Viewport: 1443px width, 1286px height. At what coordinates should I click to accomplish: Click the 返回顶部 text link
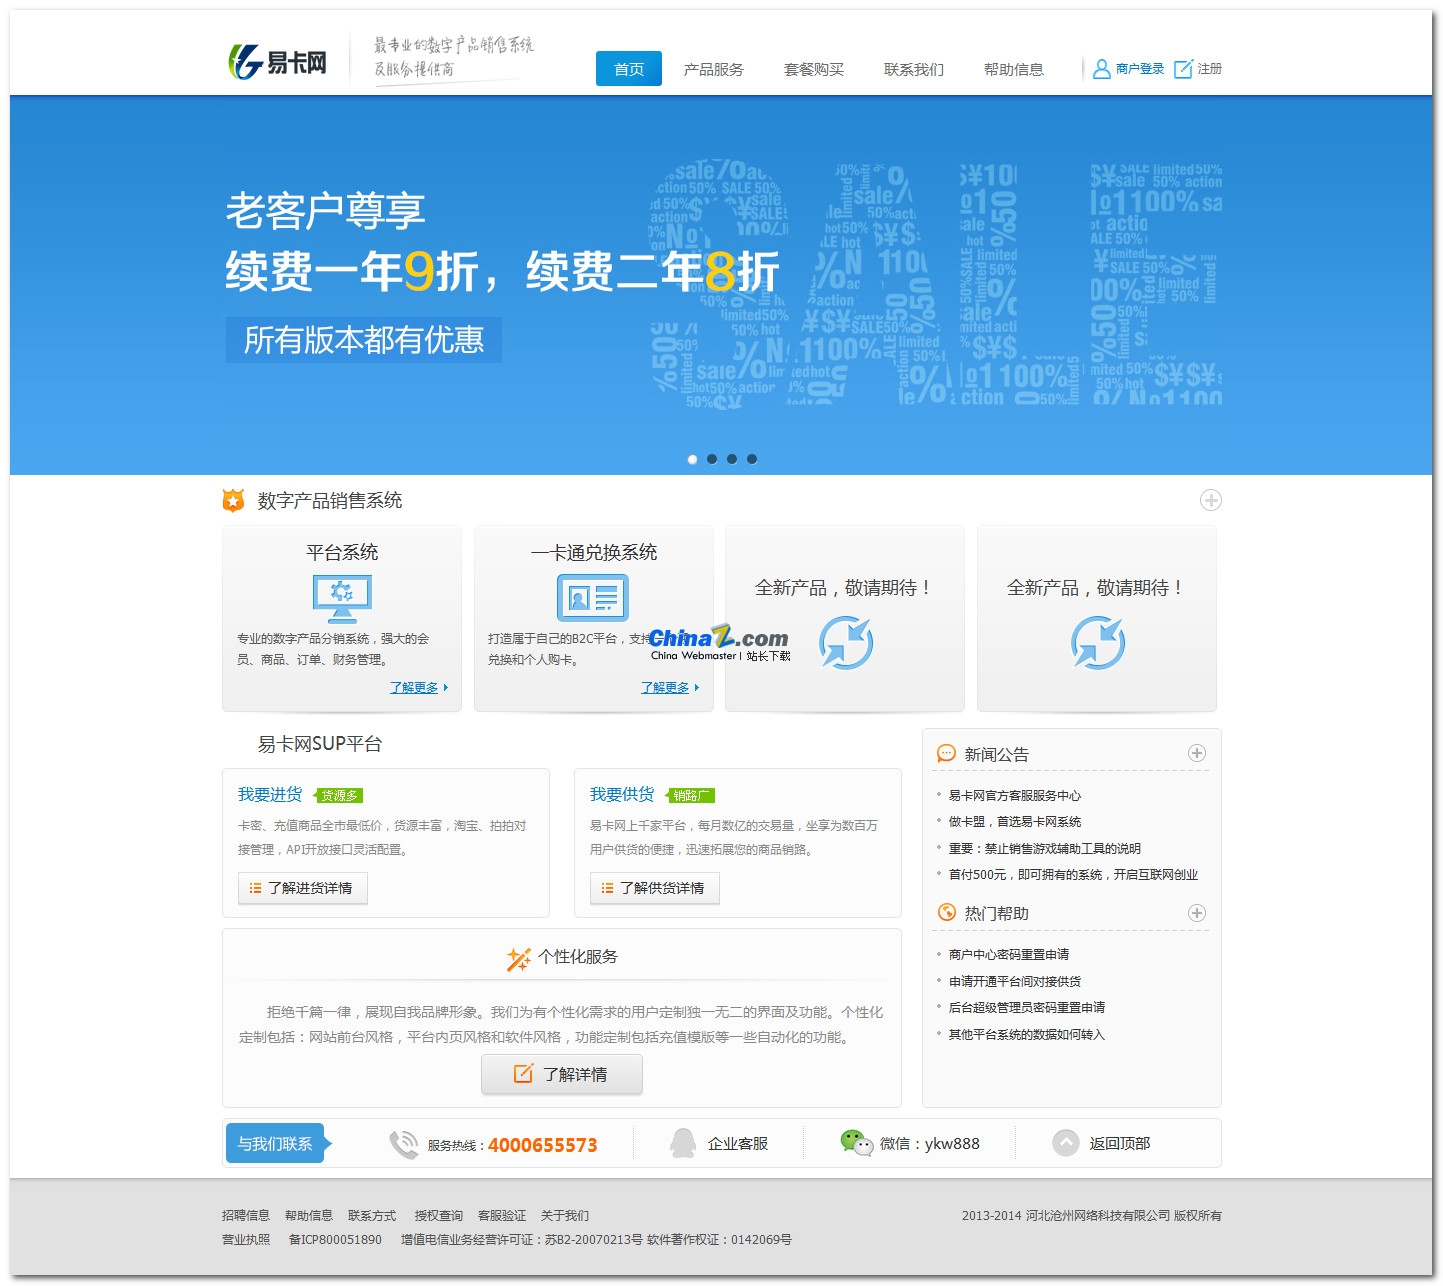point(1120,1144)
